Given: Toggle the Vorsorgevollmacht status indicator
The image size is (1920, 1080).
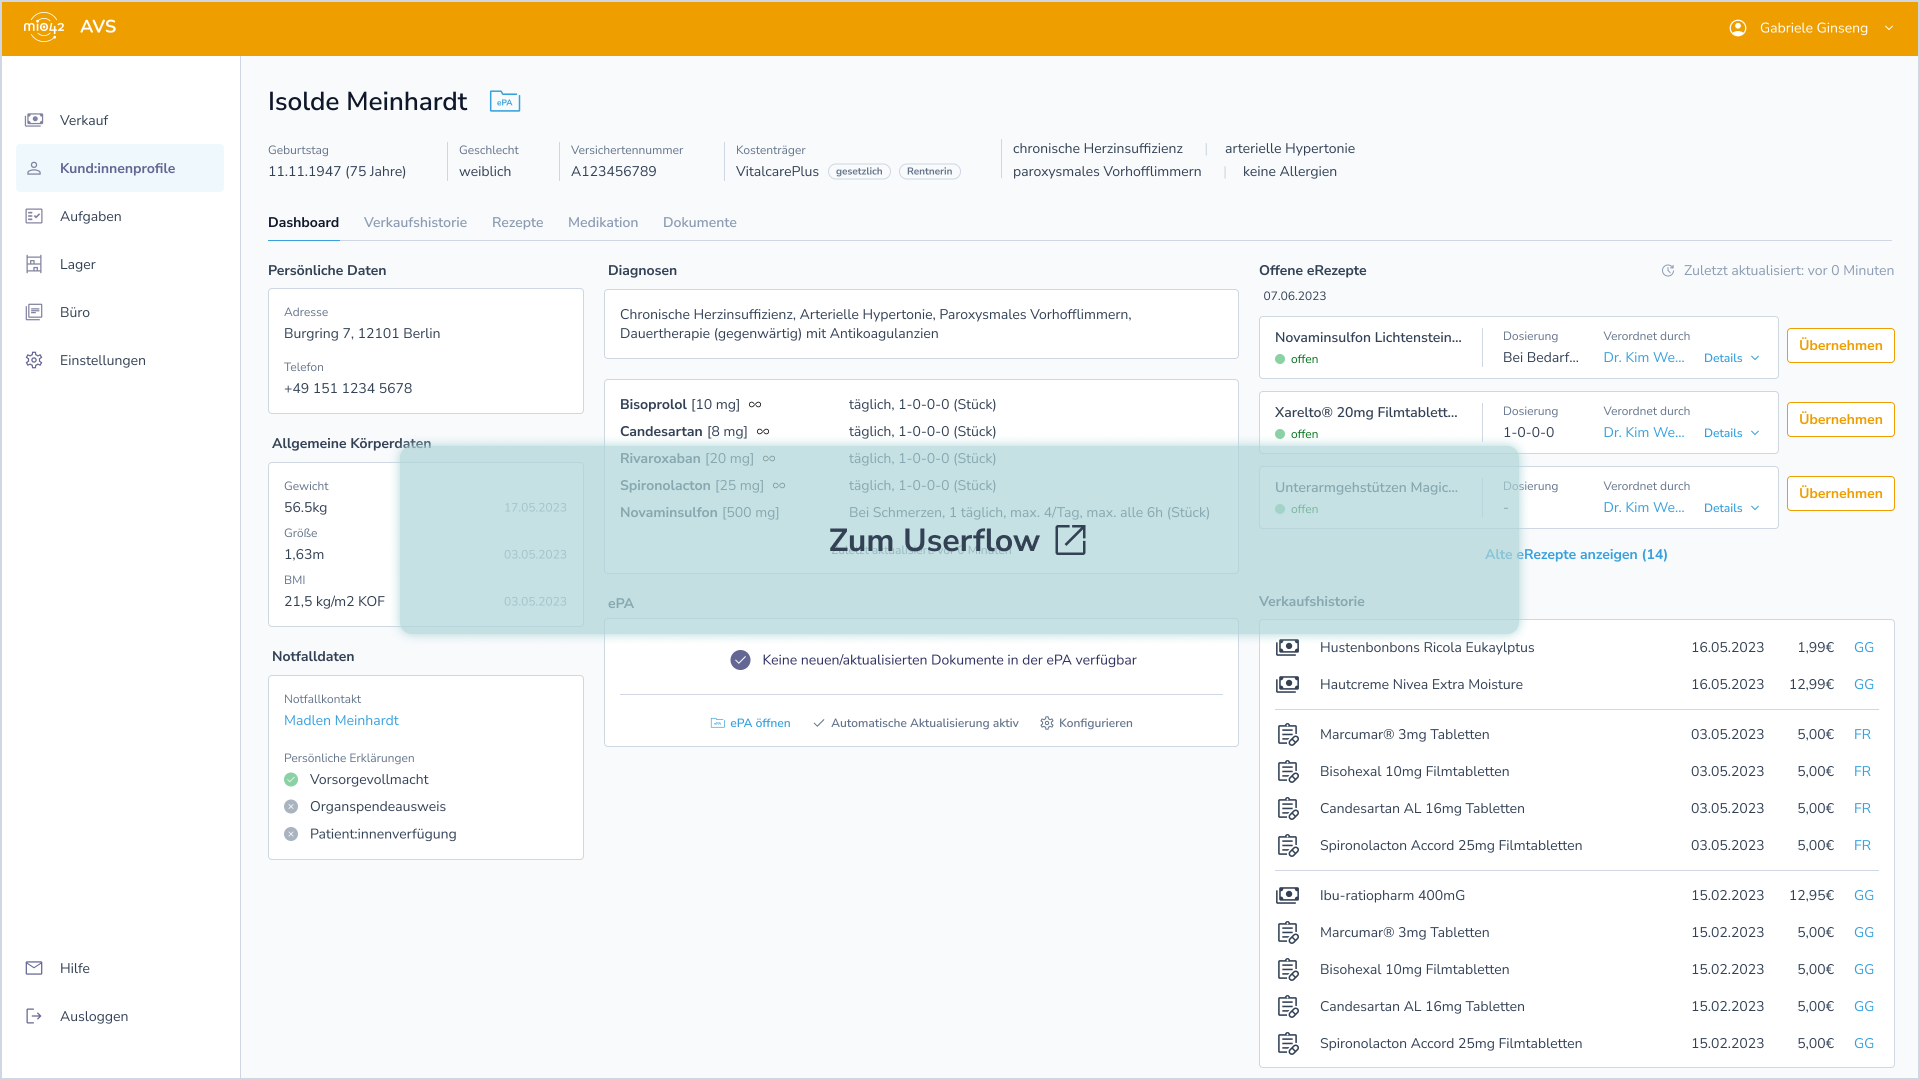Looking at the screenshot, I should pyautogui.click(x=291, y=779).
